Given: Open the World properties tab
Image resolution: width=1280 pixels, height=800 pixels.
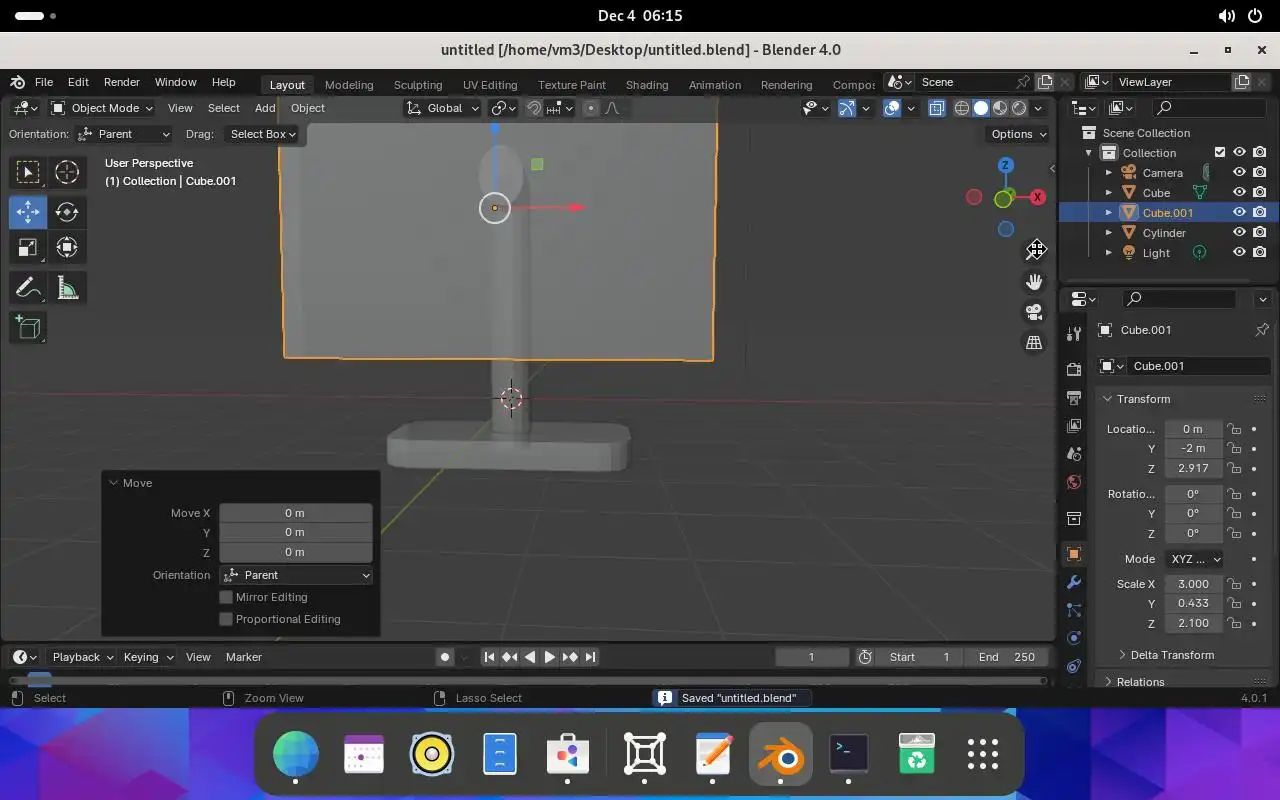Looking at the screenshot, I should [1074, 482].
